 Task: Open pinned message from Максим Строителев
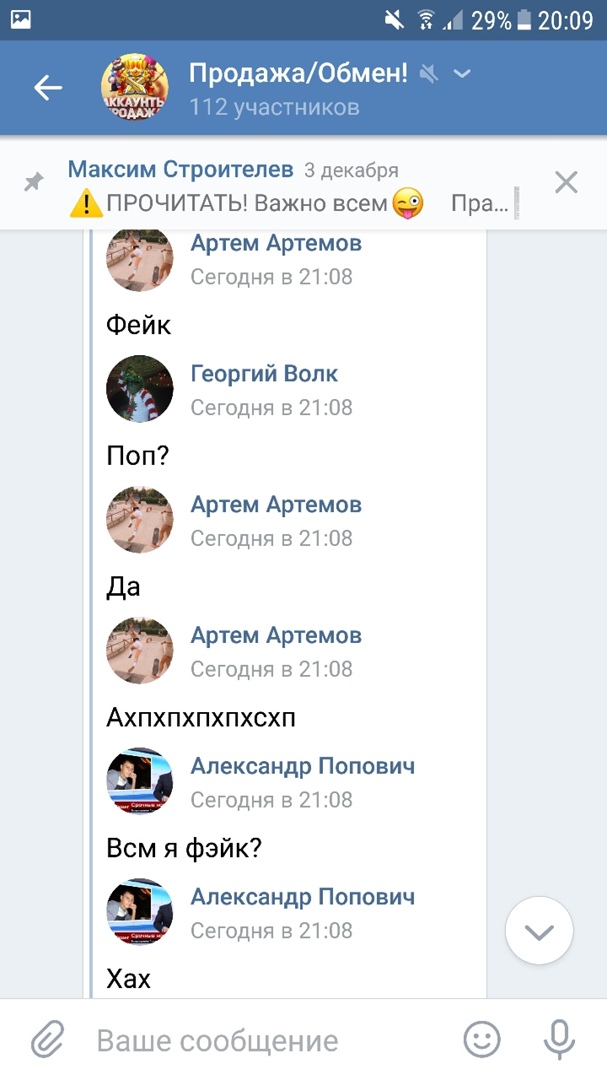tap(290, 187)
